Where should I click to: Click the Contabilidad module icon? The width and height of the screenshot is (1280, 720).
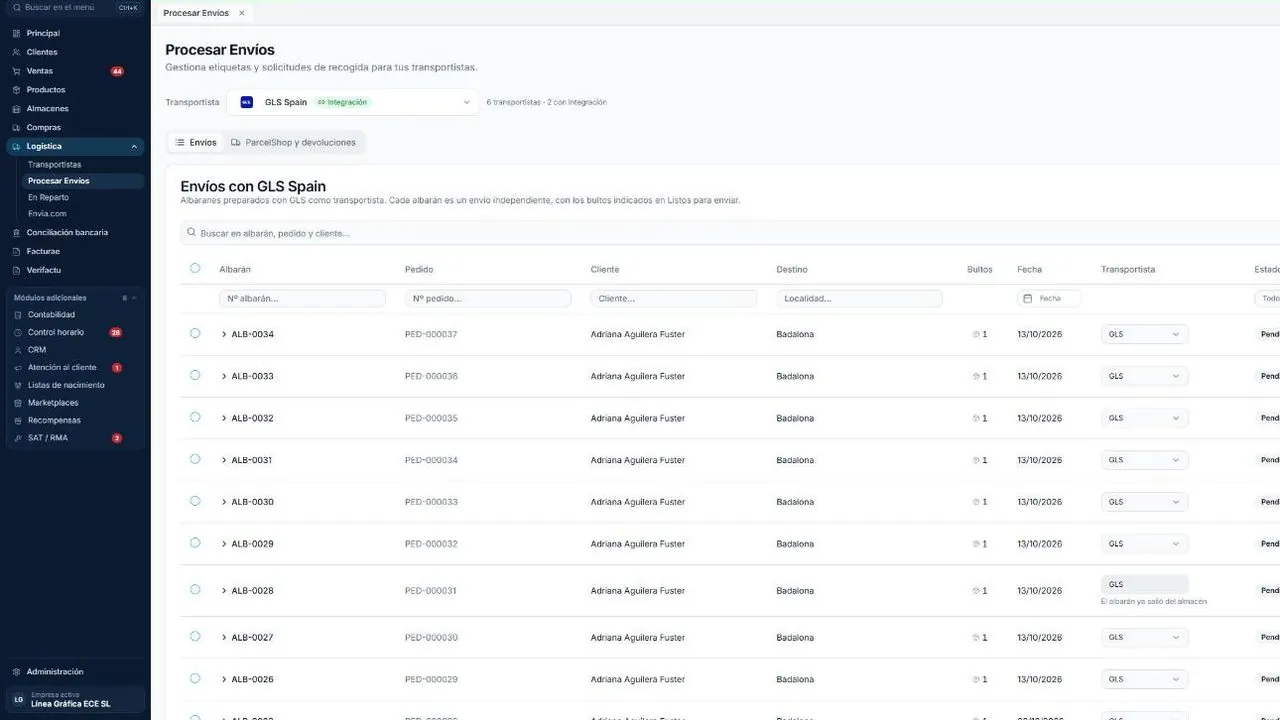tap(17, 315)
